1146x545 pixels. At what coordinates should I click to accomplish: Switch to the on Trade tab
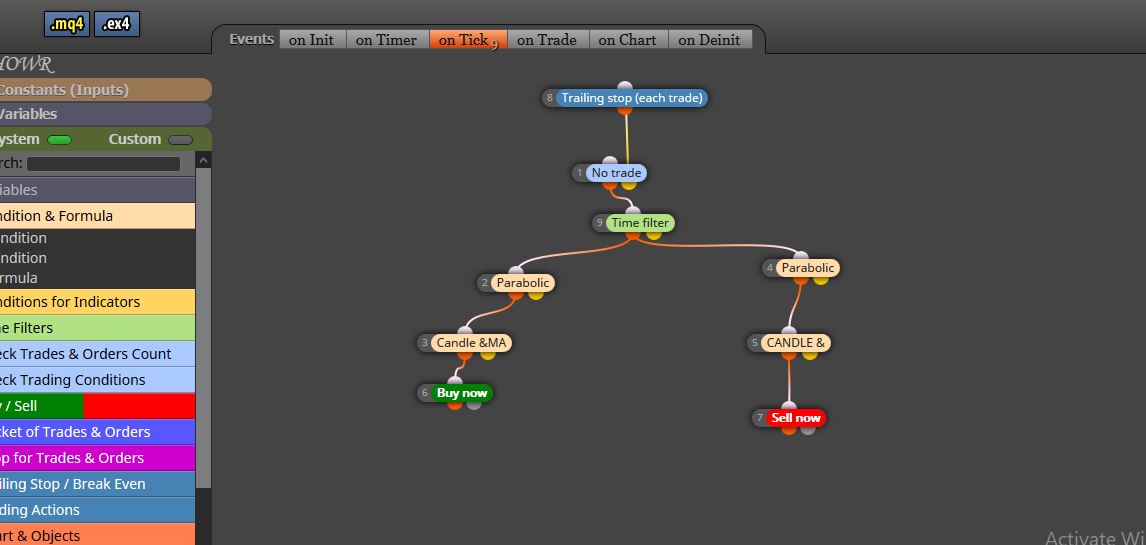[x=547, y=40]
